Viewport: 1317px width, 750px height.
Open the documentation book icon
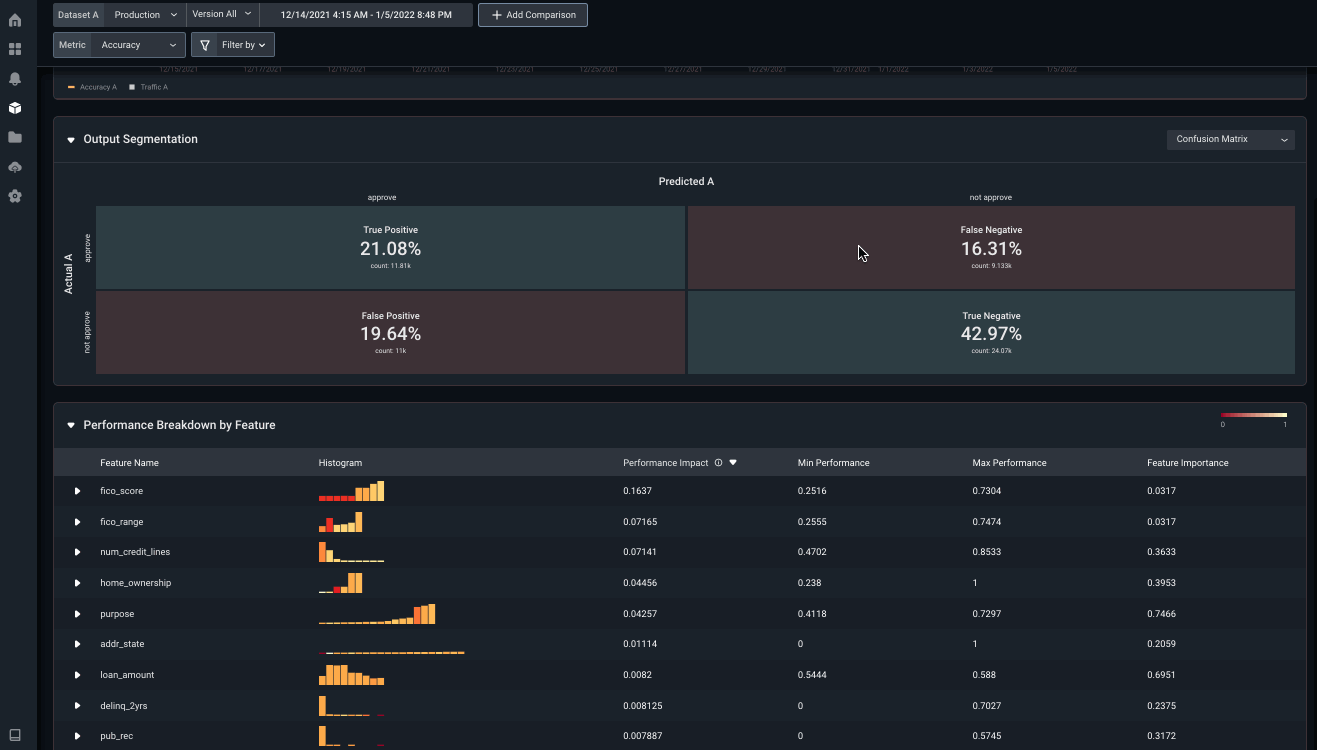click(x=15, y=735)
